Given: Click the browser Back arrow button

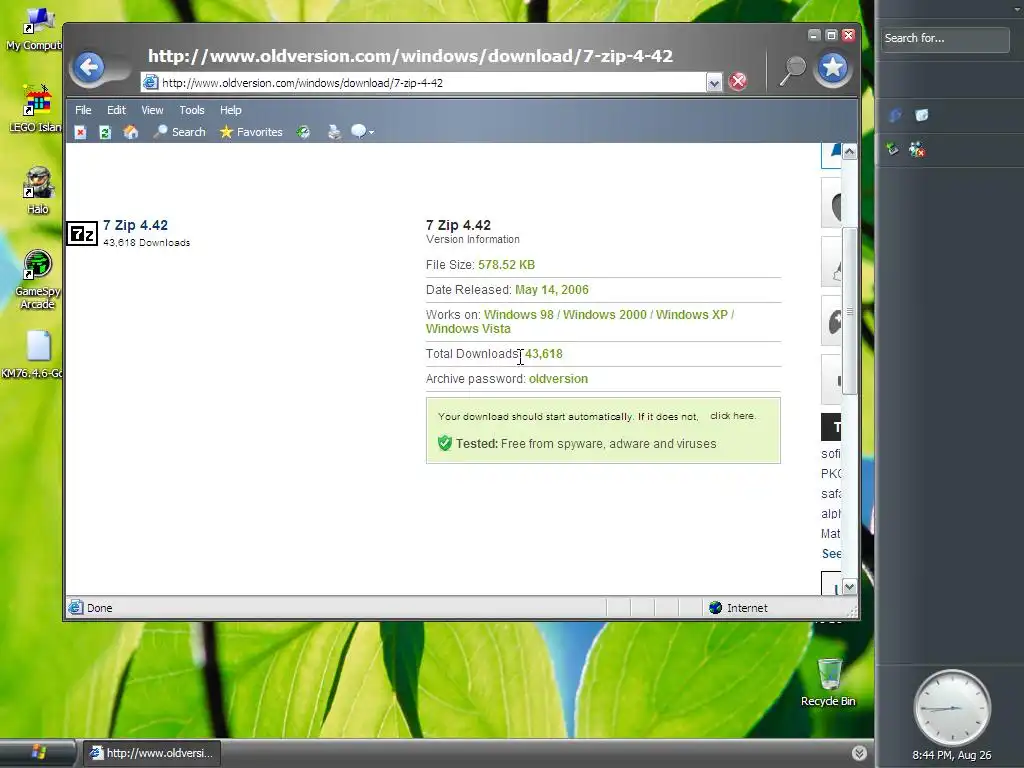Looking at the screenshot, I should point(89,67).
